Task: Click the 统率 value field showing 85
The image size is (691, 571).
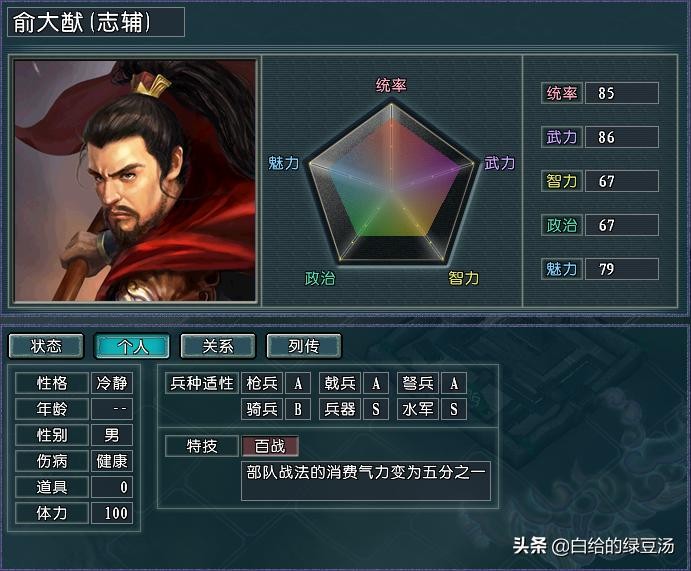Action: (622, 93)
